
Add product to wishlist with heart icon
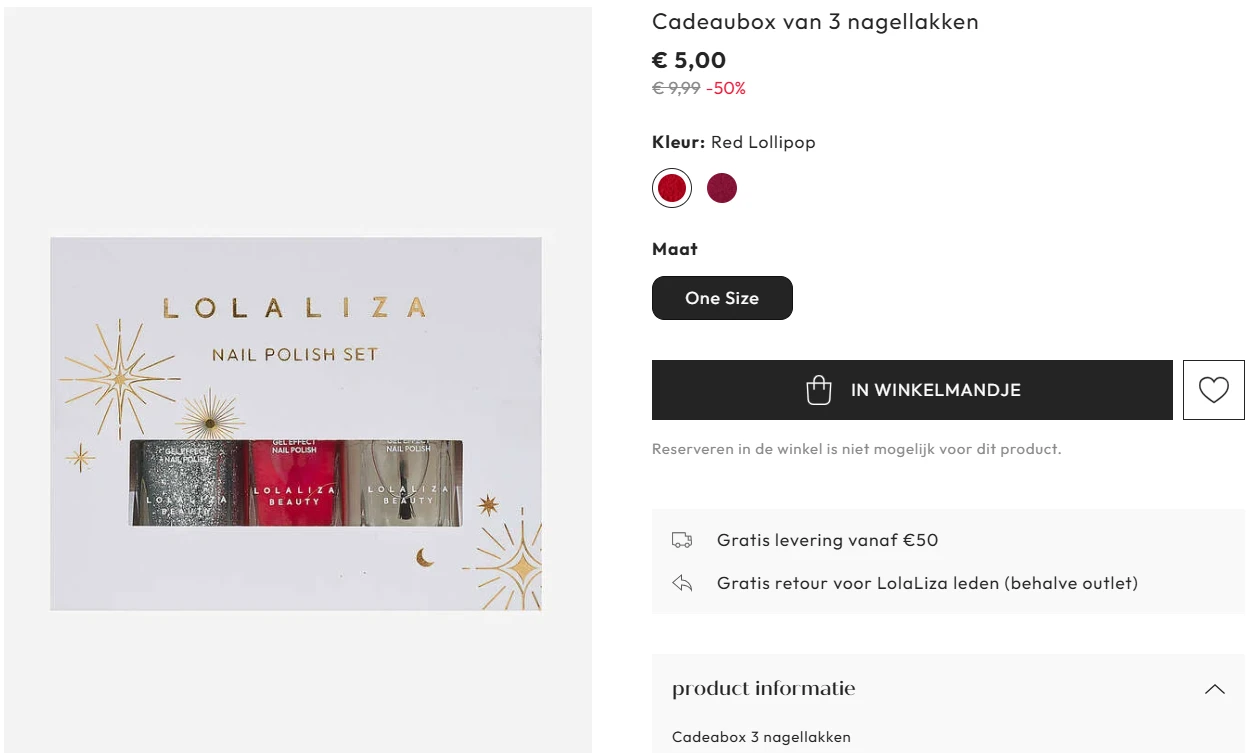pos(1213,390)
